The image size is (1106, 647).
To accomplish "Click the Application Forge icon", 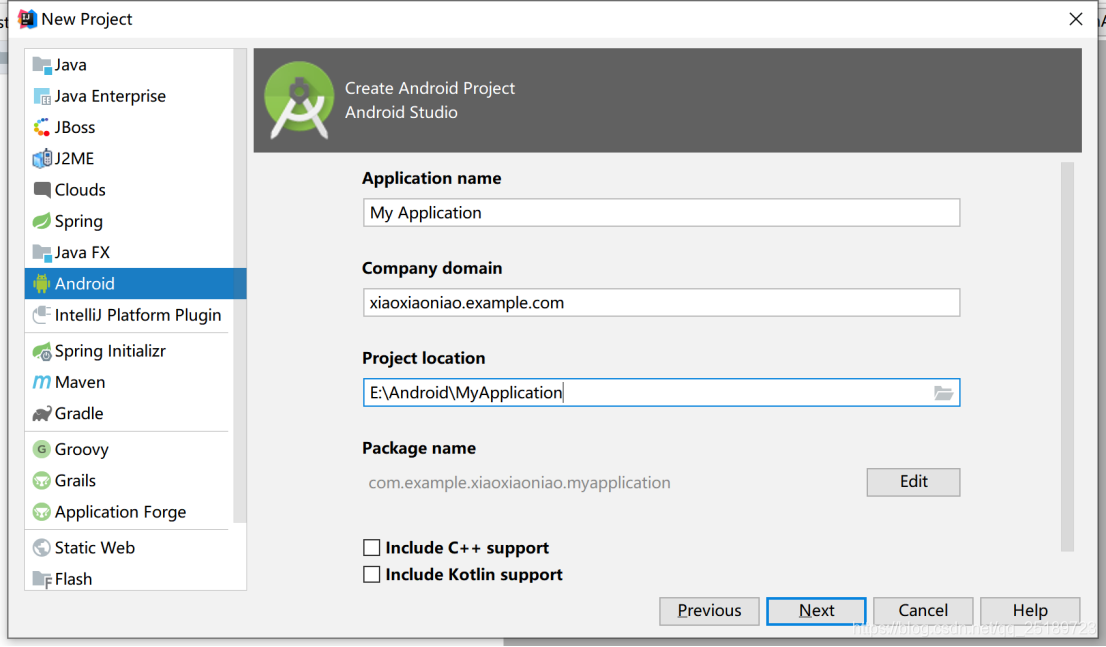I will (42, 512).
